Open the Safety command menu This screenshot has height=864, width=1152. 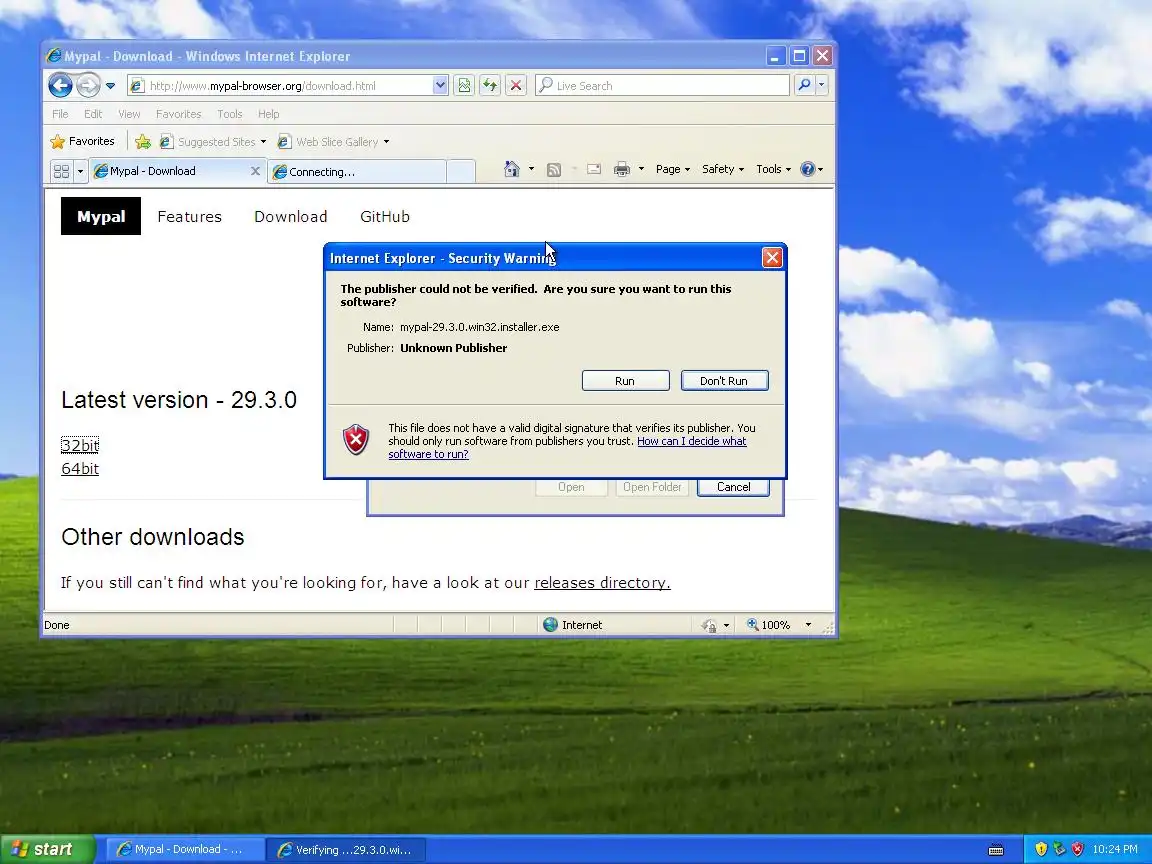tap(723, 169)
